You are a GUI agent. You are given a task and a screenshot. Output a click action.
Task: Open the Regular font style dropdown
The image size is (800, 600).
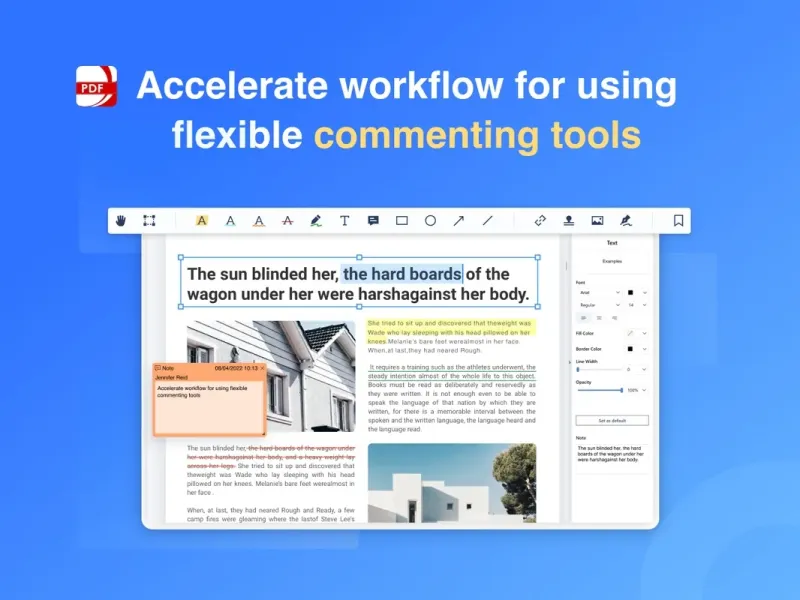599,305
